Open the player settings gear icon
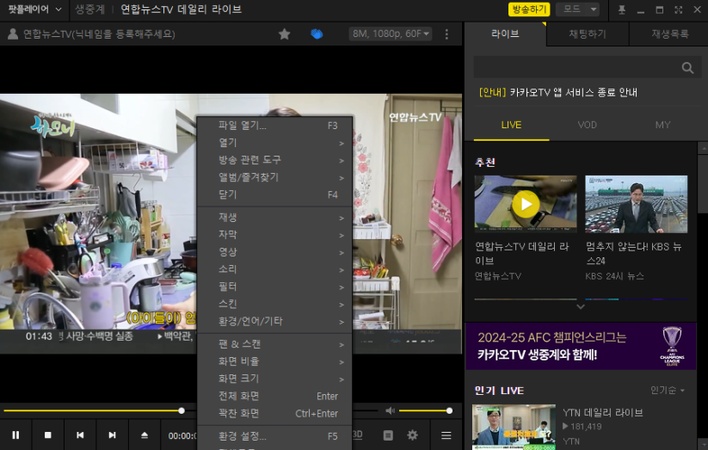This screenshot has height=450, width=708. click(x=412, y=435)
